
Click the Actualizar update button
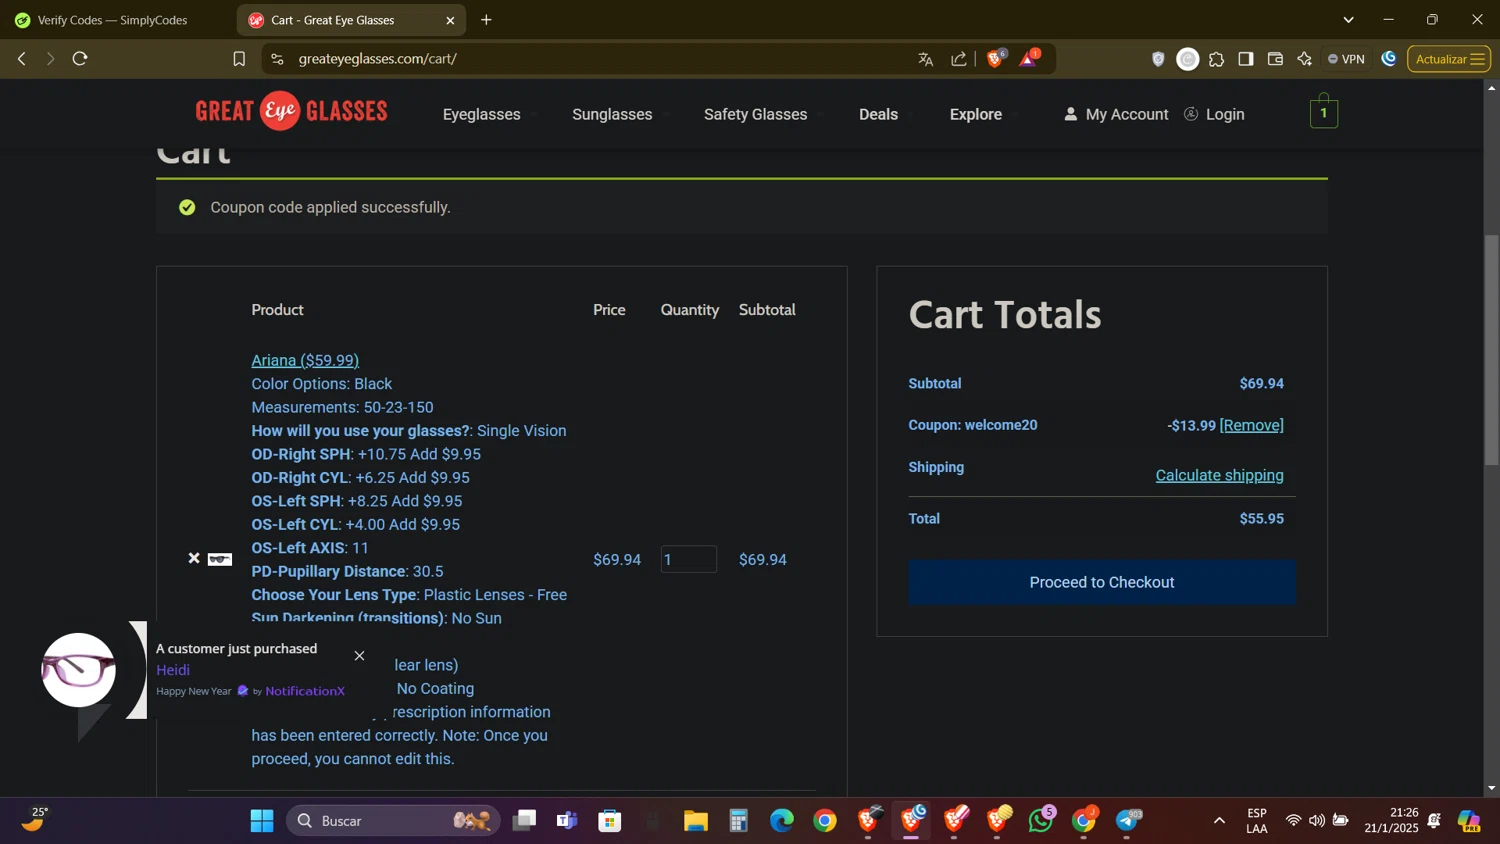pyautogui.click(x=1449, y=59)
